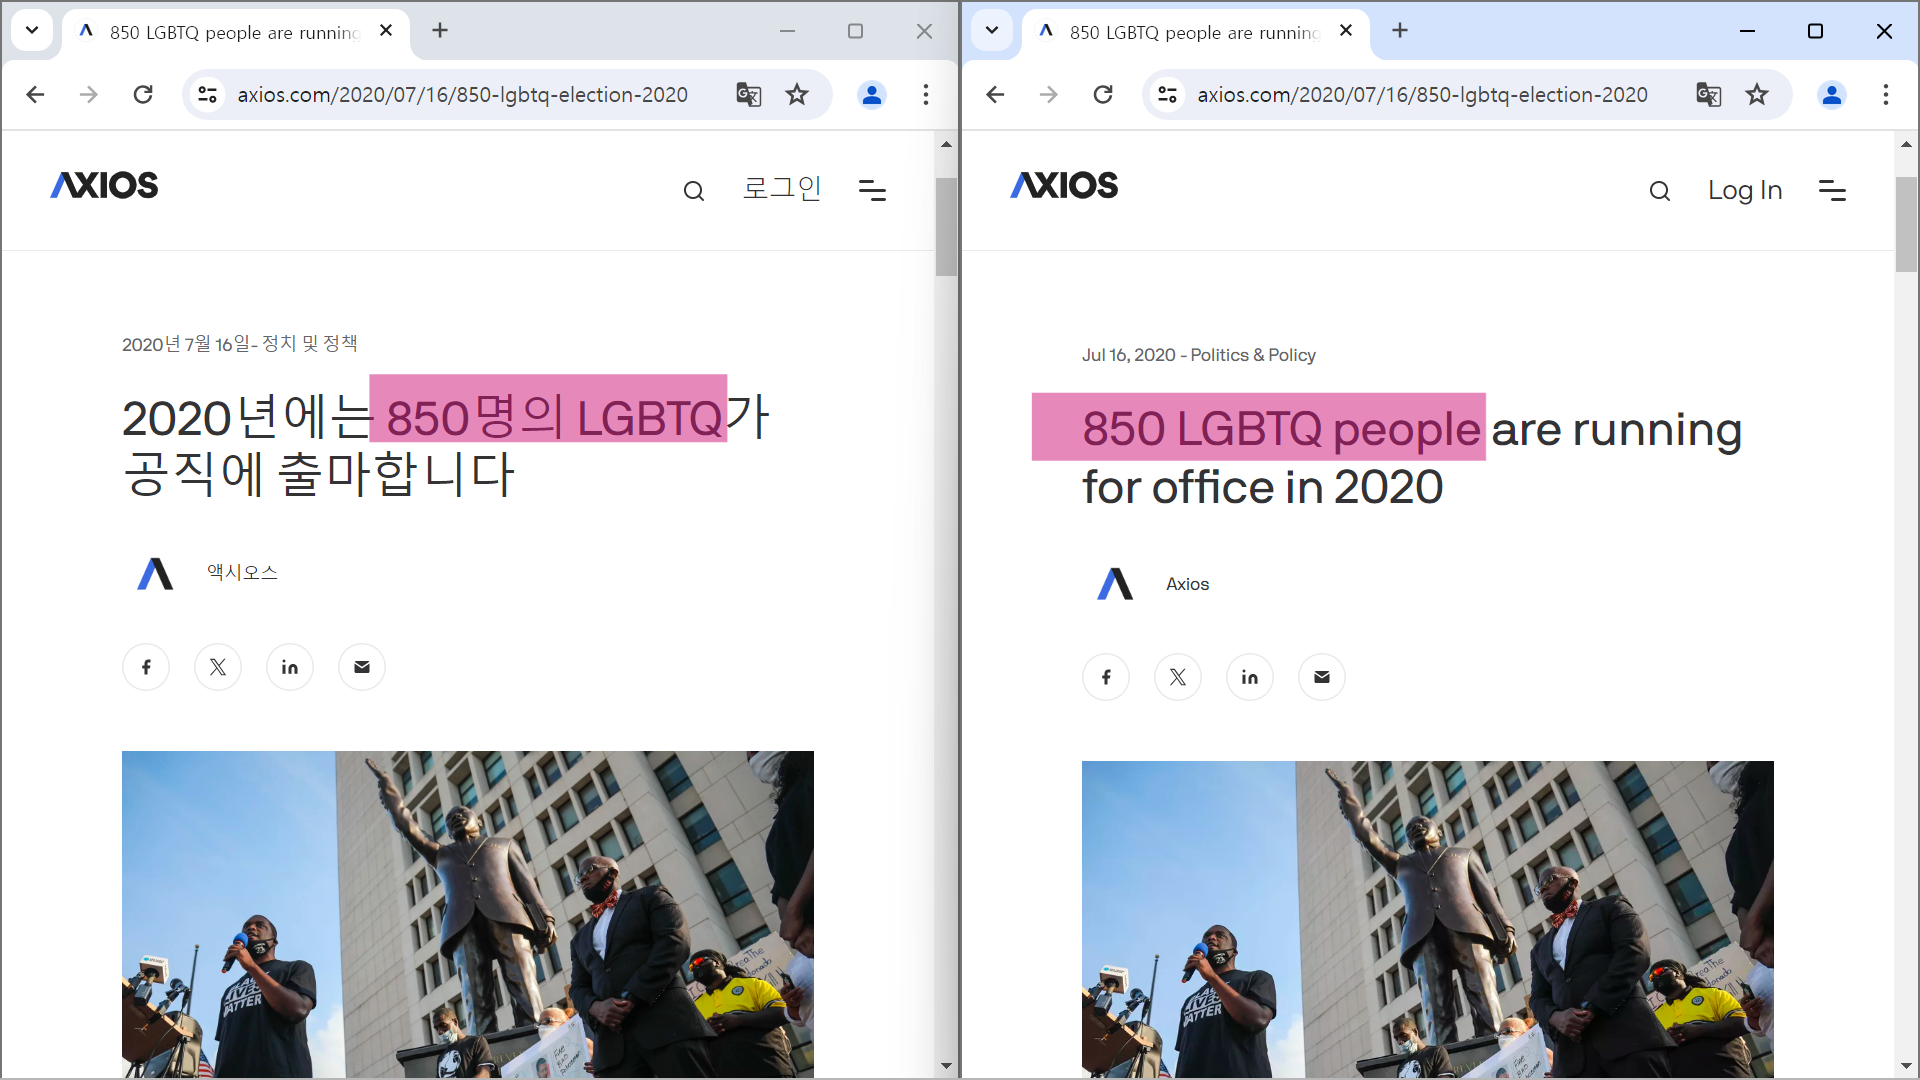Open Axios hamburger menu in right window
Viewport: 1920px width, 1080px height.
click(1832, 190)
